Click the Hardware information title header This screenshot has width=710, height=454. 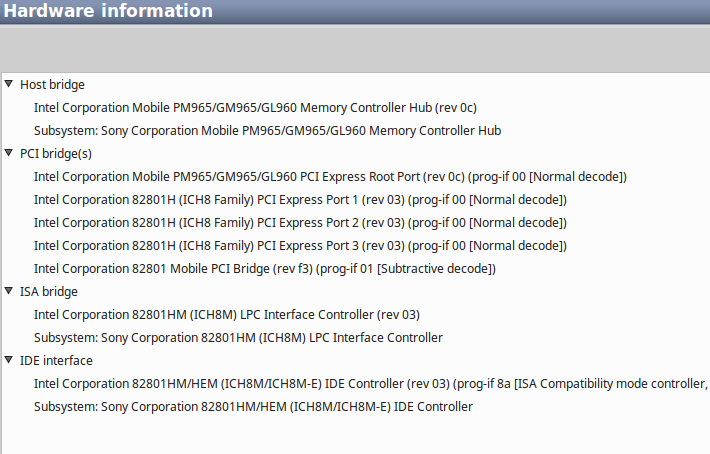coord(108,11)
